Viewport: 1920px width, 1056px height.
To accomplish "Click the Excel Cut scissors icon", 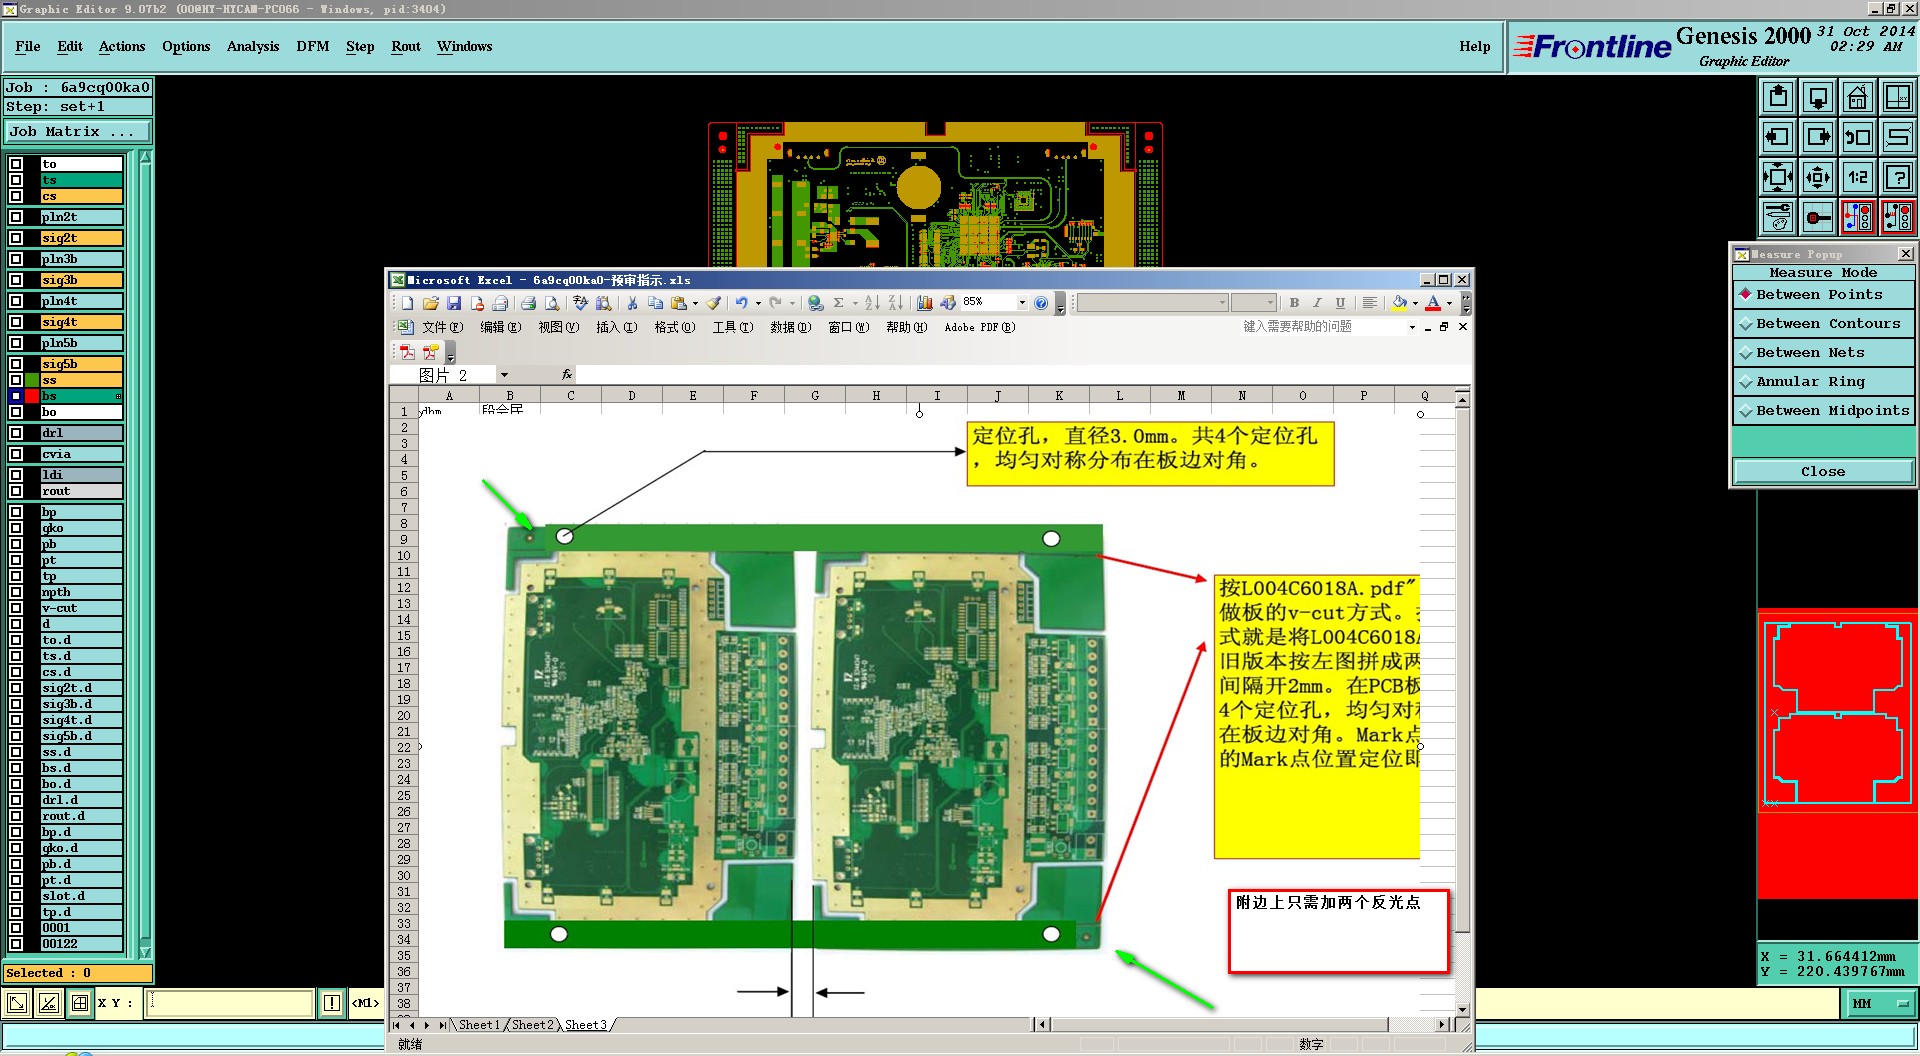I will pyautogui.click(x=632, y=303).
